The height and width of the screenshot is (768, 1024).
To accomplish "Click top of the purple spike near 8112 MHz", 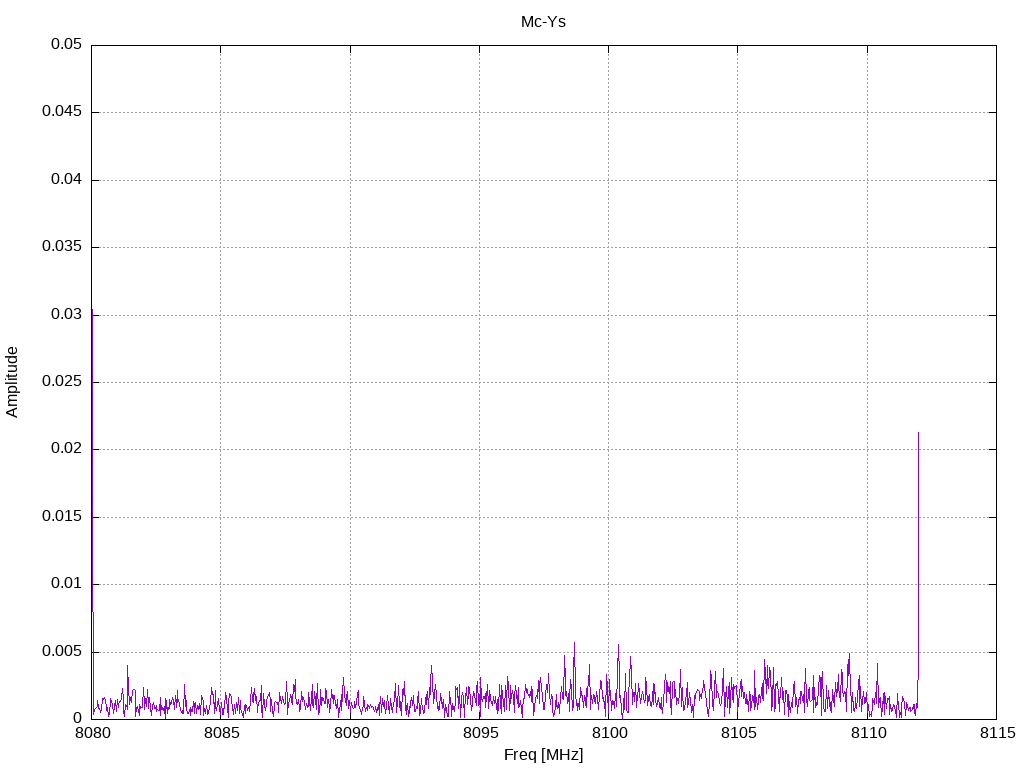I will 918,433.
